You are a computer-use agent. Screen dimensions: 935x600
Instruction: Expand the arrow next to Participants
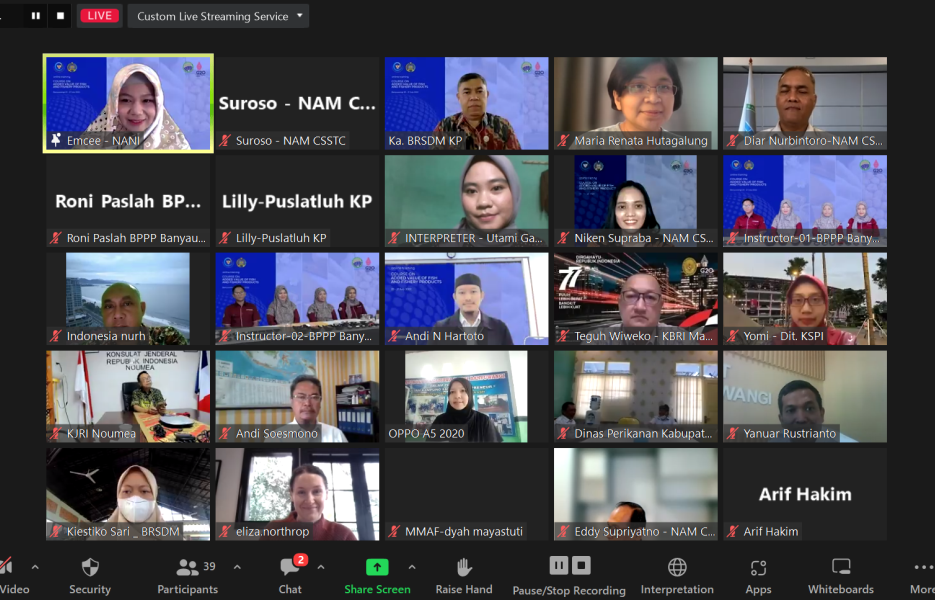click(x=237, y=567)
